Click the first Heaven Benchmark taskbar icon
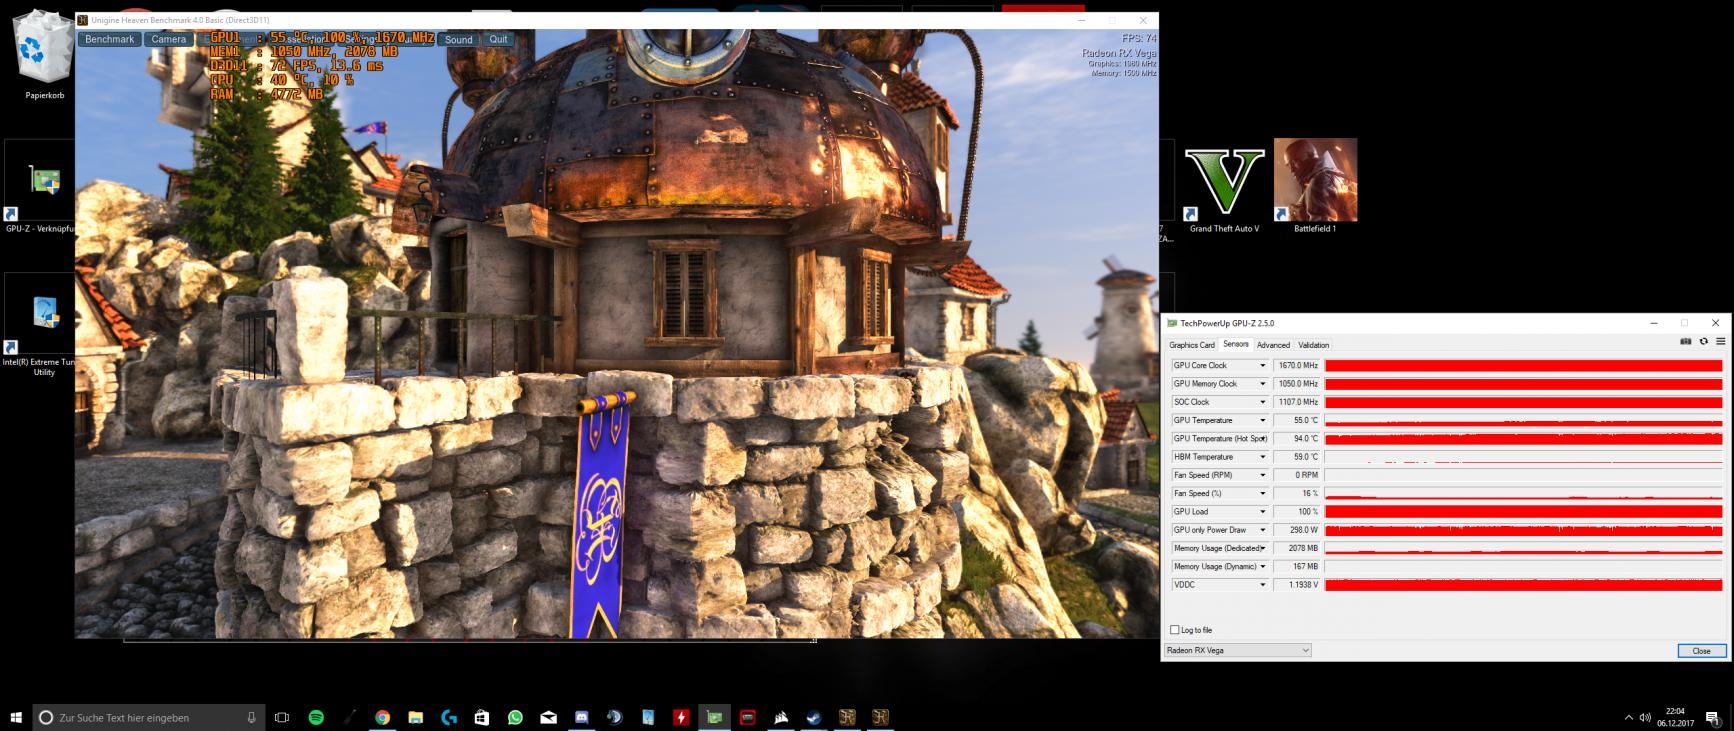 [847, 717]
